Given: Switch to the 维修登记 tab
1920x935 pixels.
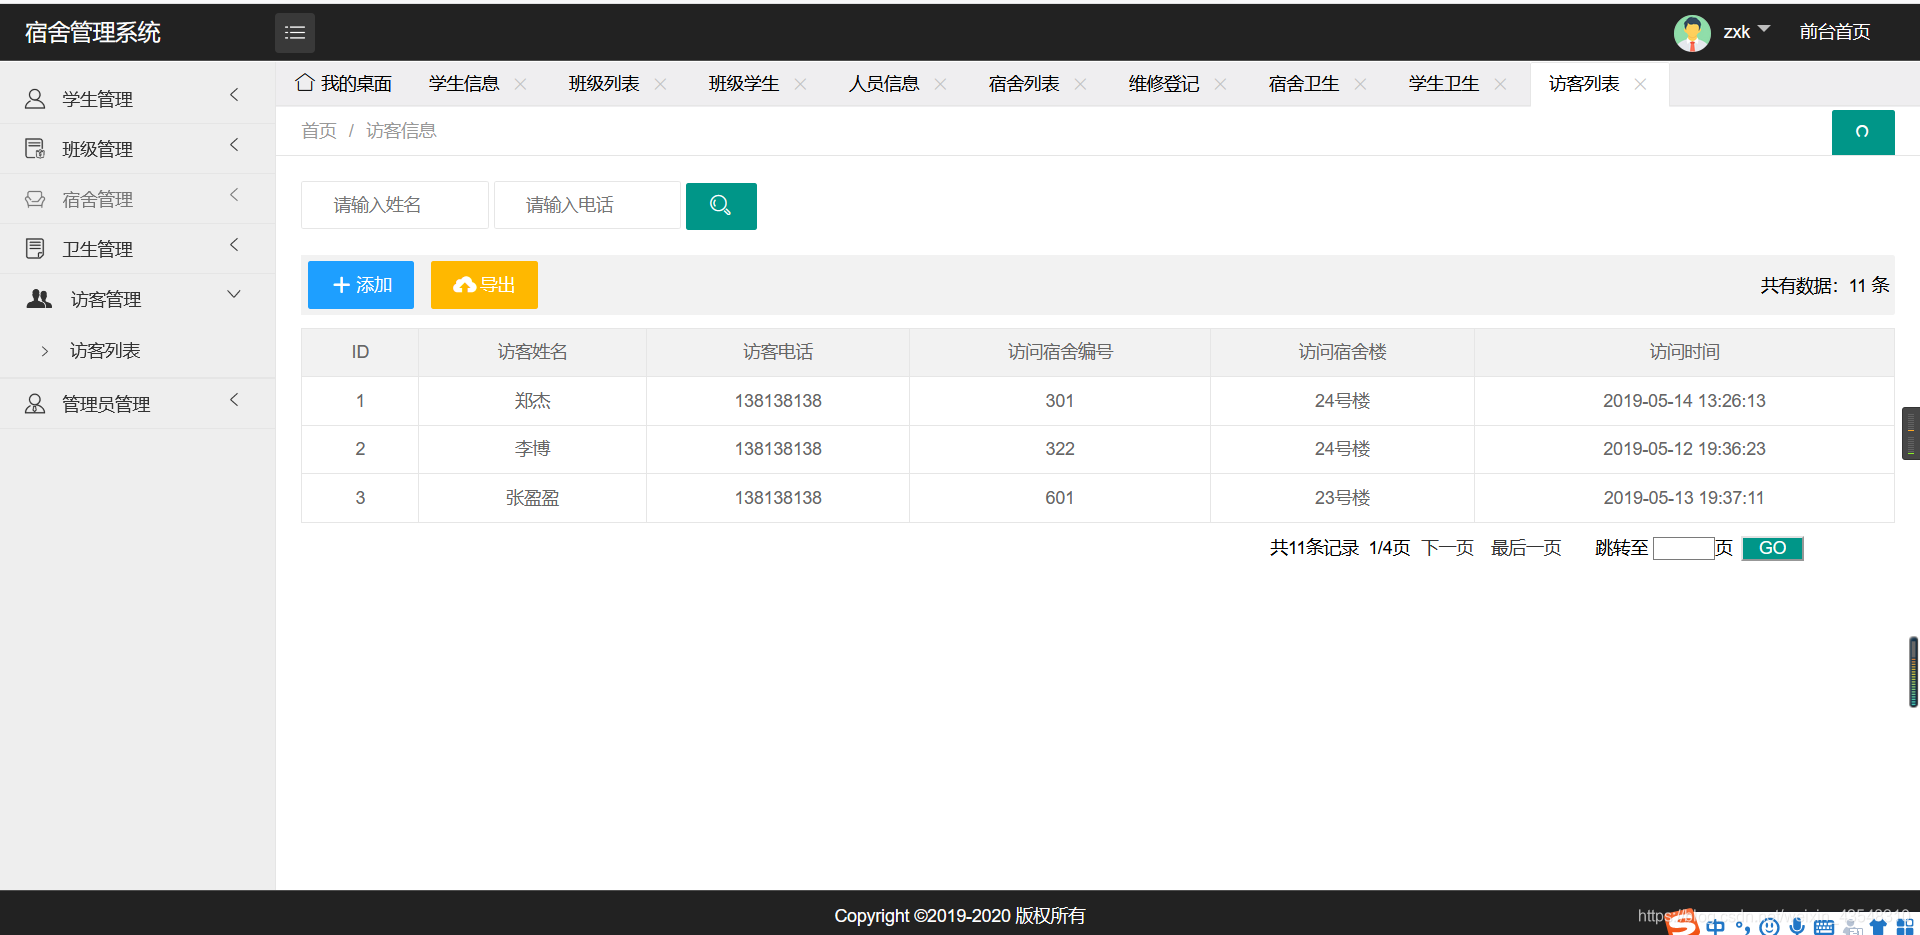Looking at the screenshot, I should click(x=1164, y=84).
